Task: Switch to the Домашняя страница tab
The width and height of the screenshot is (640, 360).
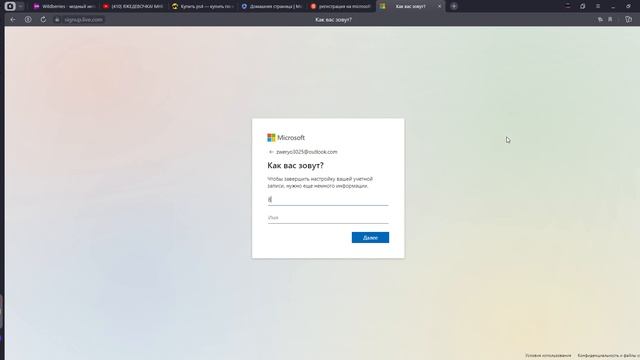Action: tap(272, 6)
